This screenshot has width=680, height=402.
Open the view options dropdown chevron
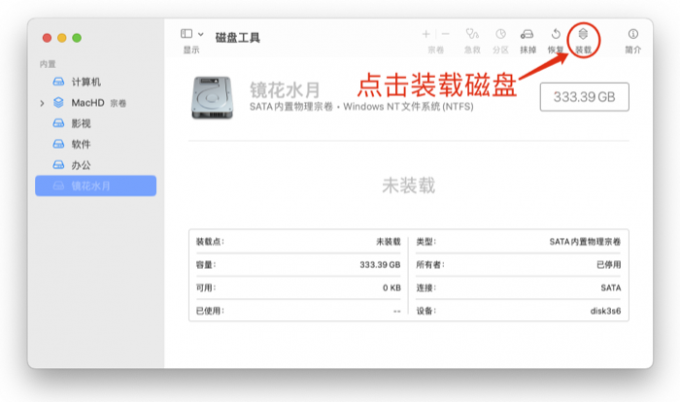201,34
